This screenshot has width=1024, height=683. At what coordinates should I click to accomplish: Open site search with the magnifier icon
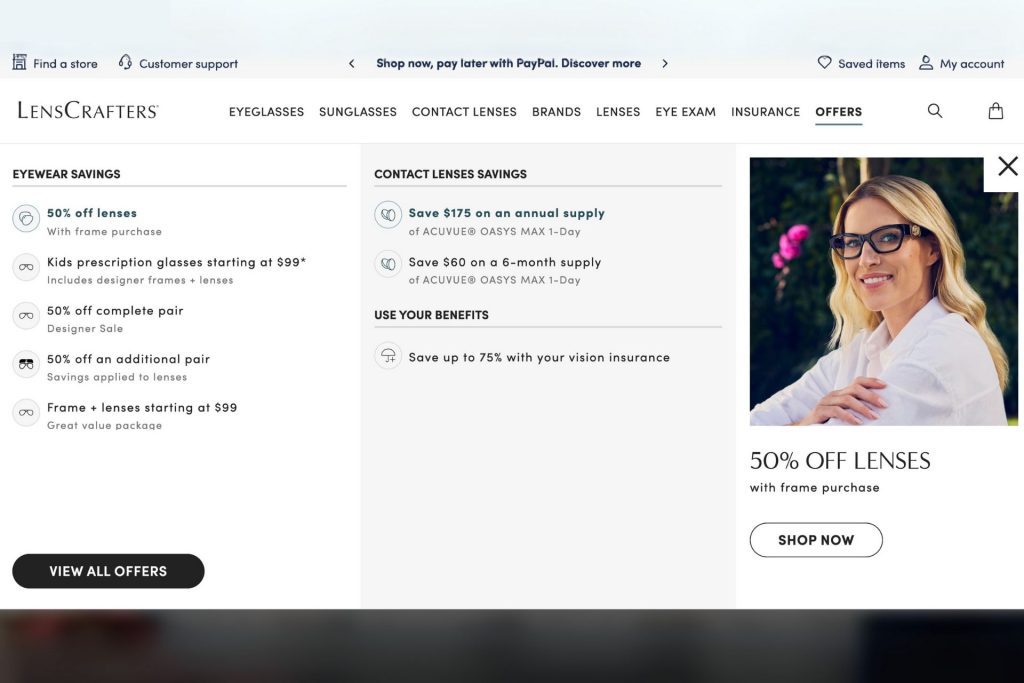point(934,111)
